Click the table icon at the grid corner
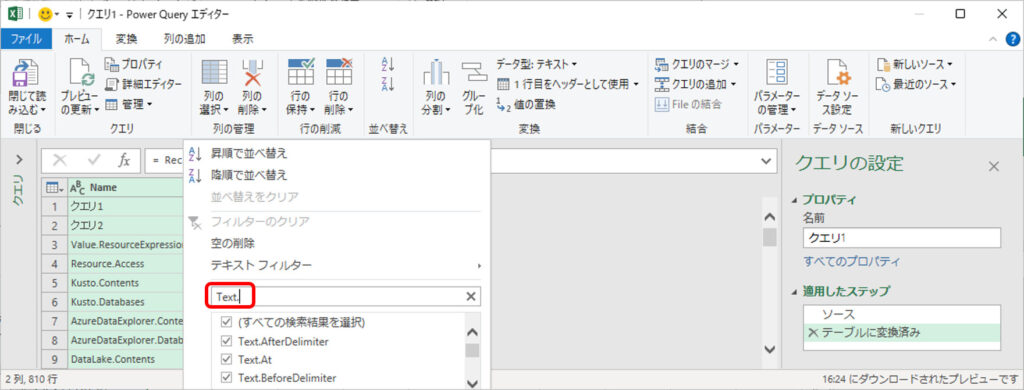 54,187
